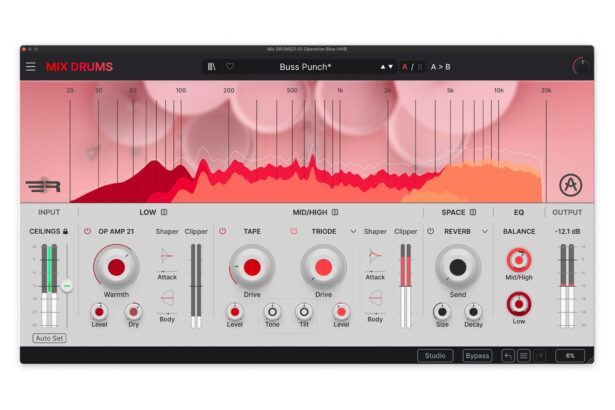Click the OP AMP Dry knob
This screenshot has height=410, width=615.
click(134, 312)
